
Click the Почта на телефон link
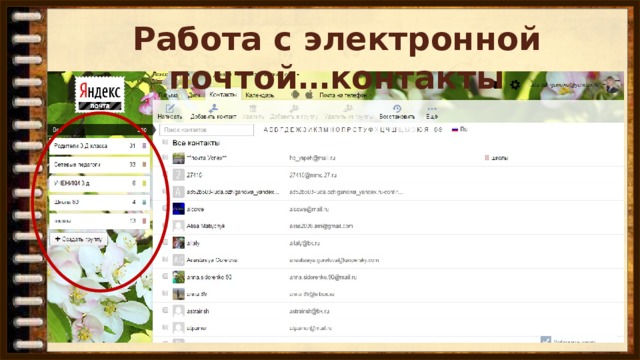[343, 95]
